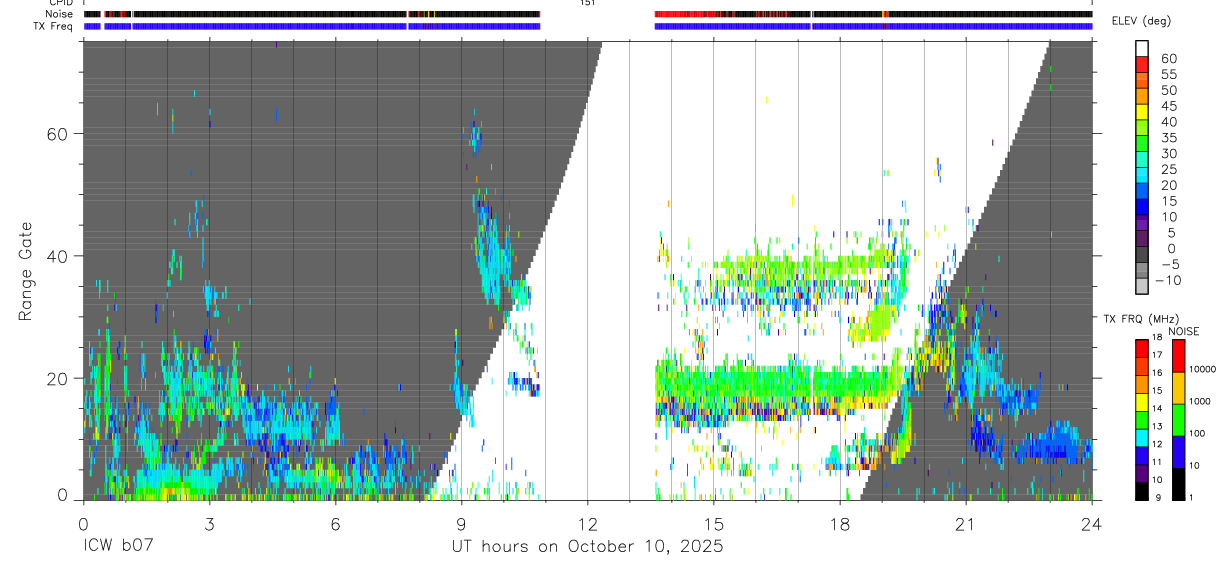This screenshot has height=567, width=1228.
Task: Select the 'Noise' row label at top left
Action: 59,14
